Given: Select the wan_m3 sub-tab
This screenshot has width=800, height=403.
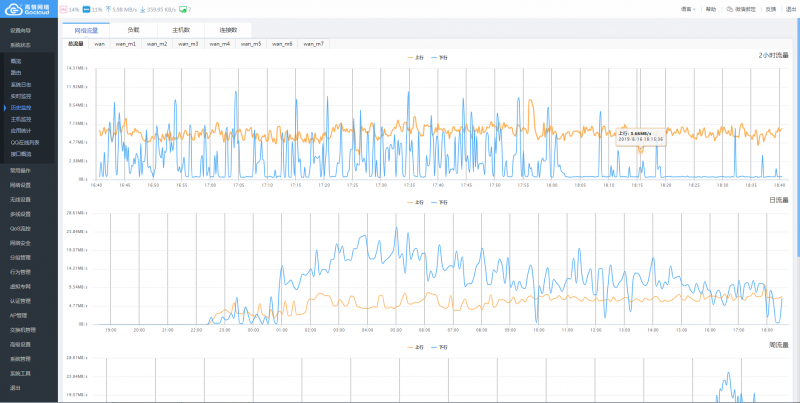Looking at the screenshot, I should pos(188,44).
